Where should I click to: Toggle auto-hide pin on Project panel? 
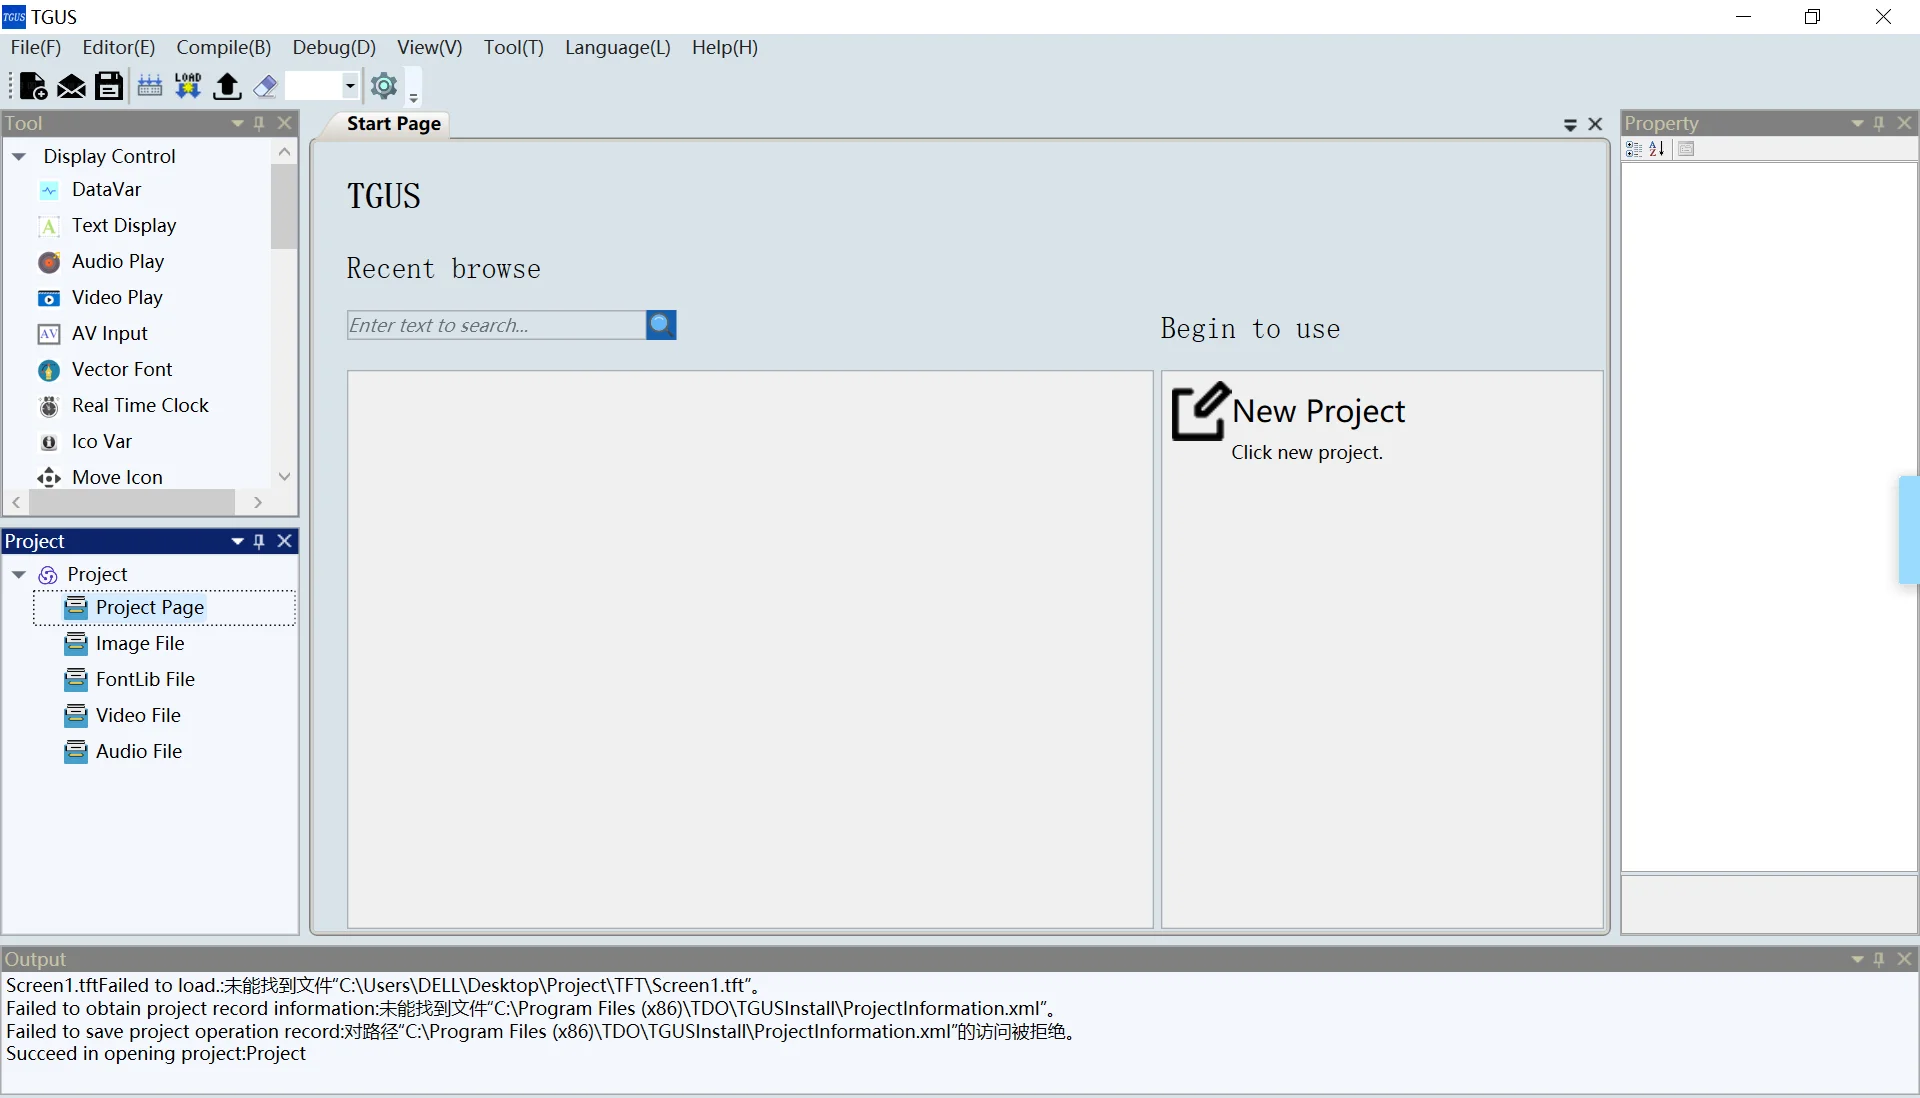click(259, 541)
